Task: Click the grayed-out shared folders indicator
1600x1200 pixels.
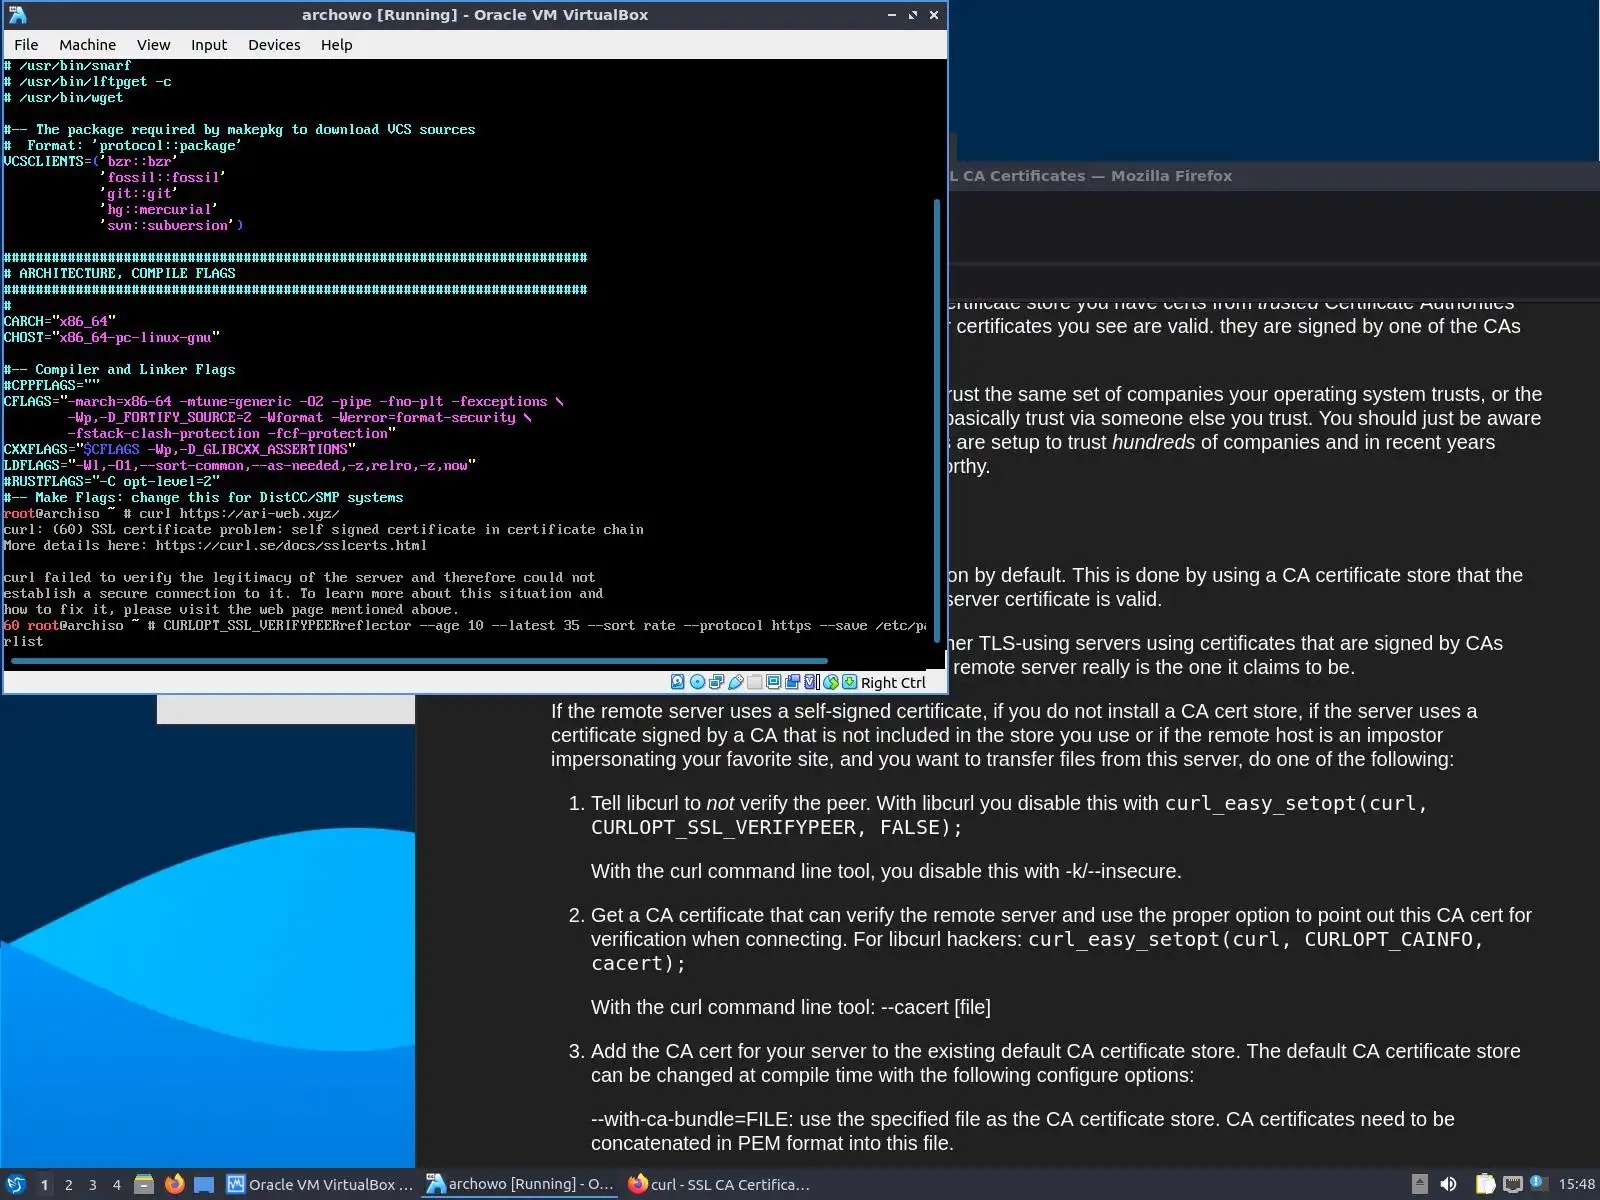Action: [x=755, y=682]
